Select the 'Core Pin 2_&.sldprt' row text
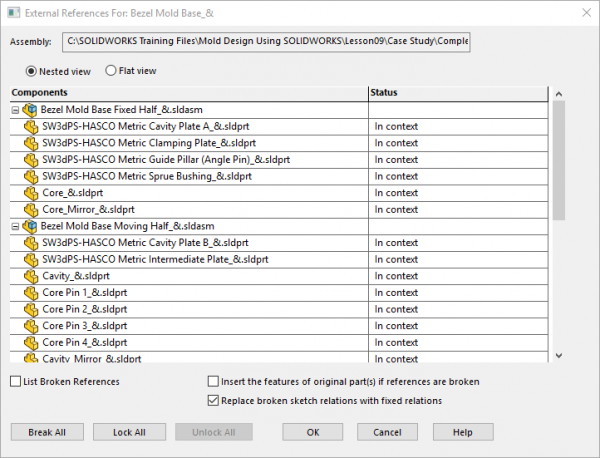The width and height of the screenshot is (600, 458). pos(85,309)
